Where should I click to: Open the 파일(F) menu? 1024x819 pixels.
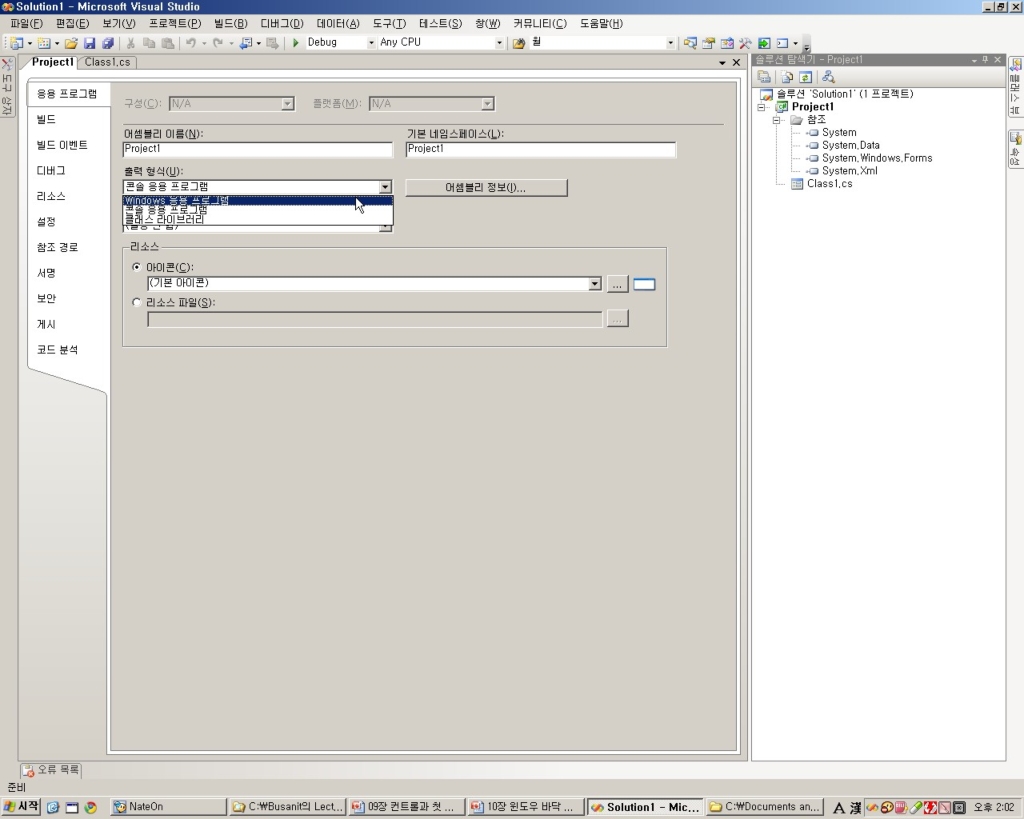(26, 24)
